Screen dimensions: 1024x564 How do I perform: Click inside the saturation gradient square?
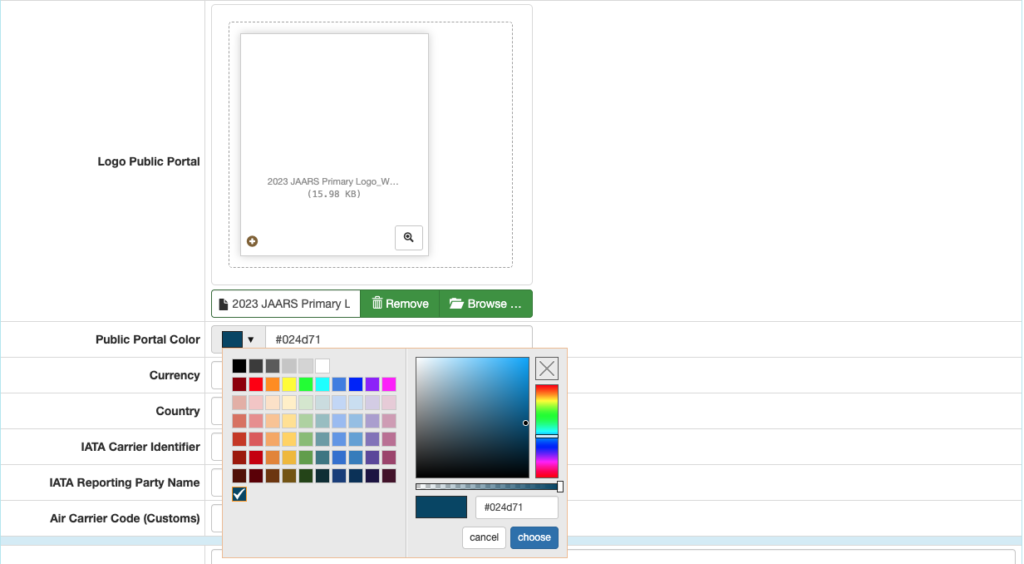click(x=472, y=417)
